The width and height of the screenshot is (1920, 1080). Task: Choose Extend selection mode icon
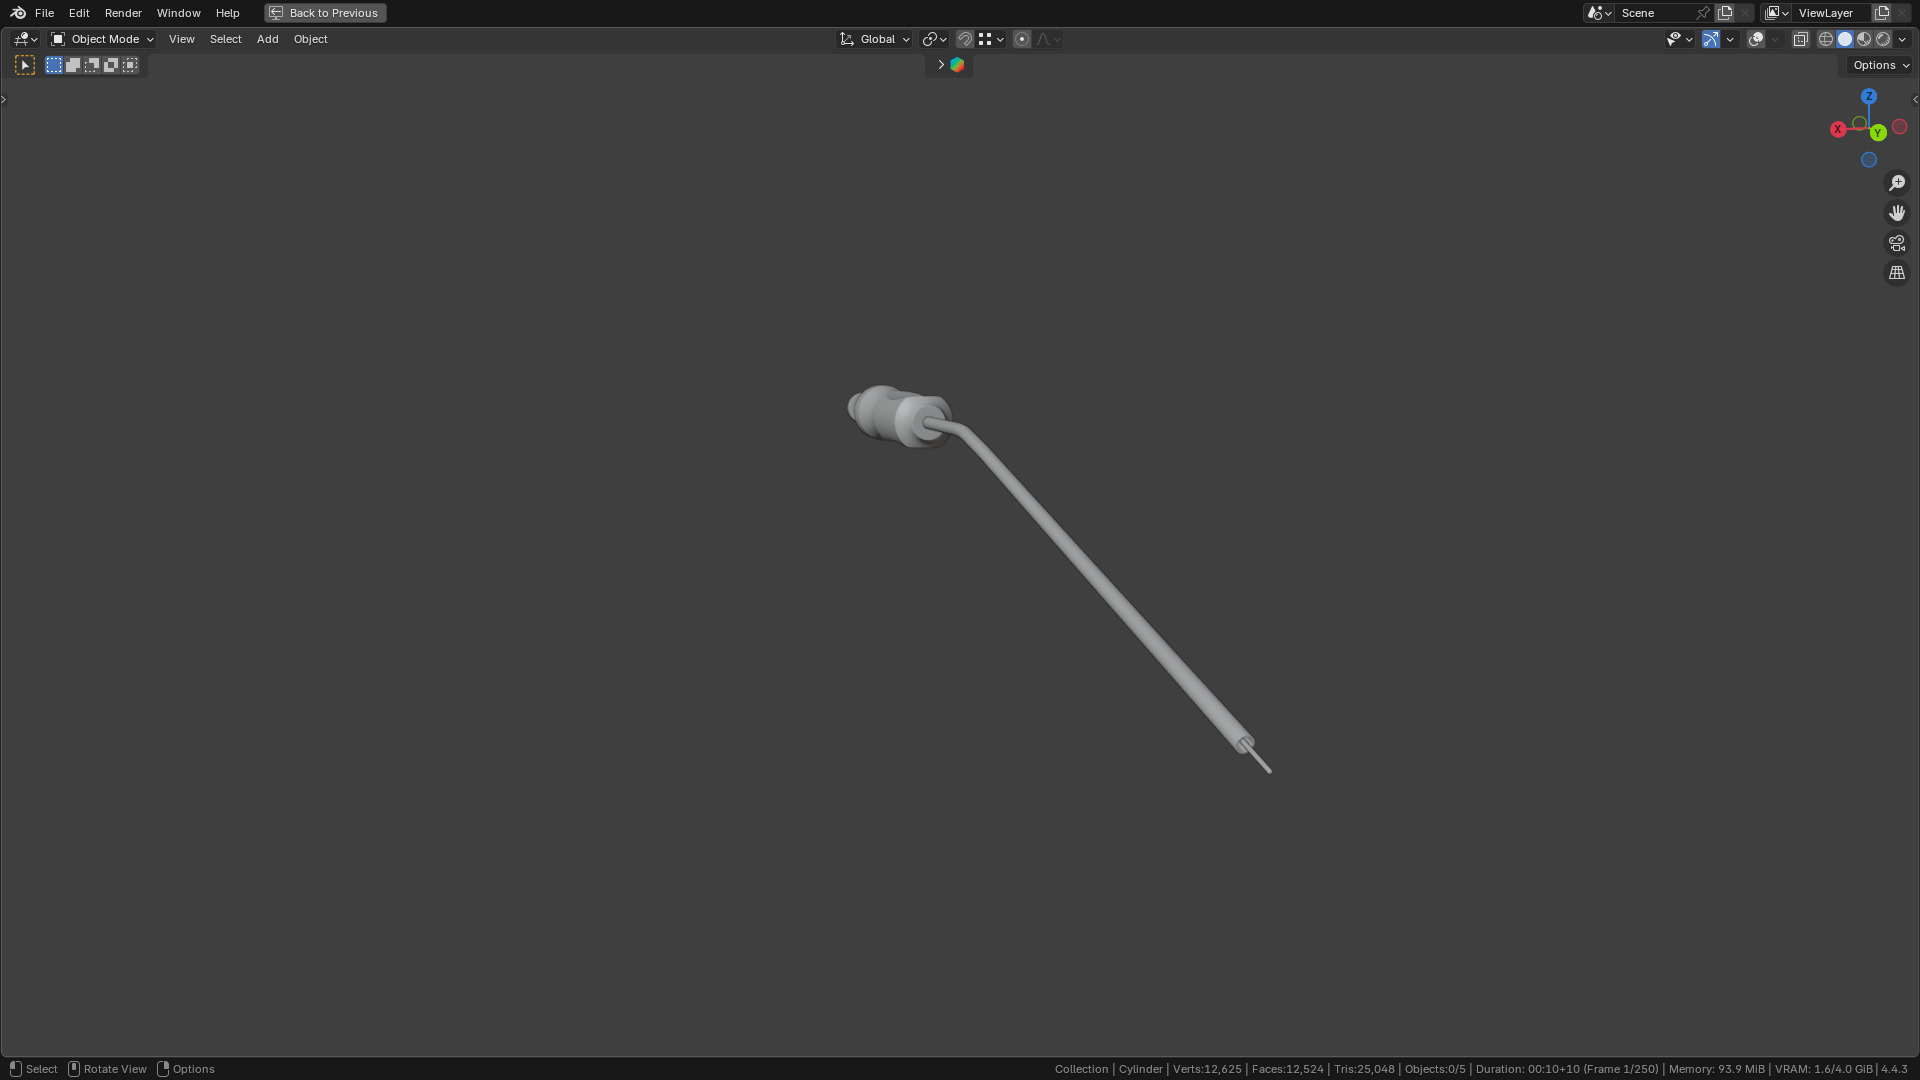[x=73, y=65]
